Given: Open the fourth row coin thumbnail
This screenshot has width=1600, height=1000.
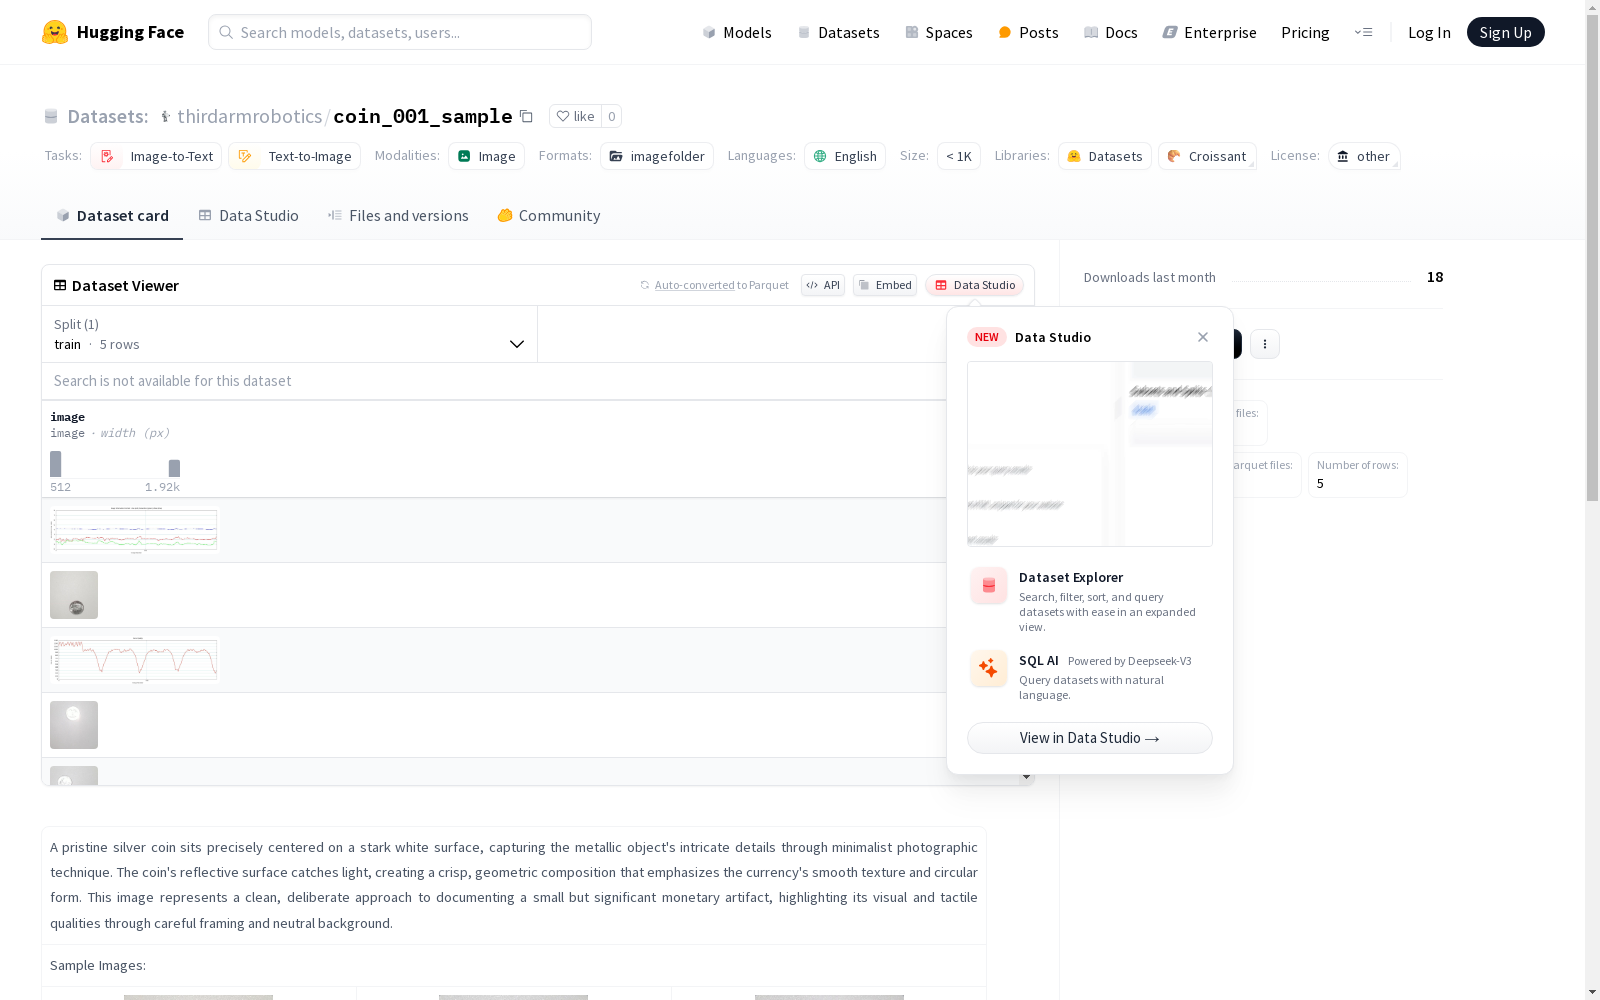Looking at the screenshot, I should (74, 725).
